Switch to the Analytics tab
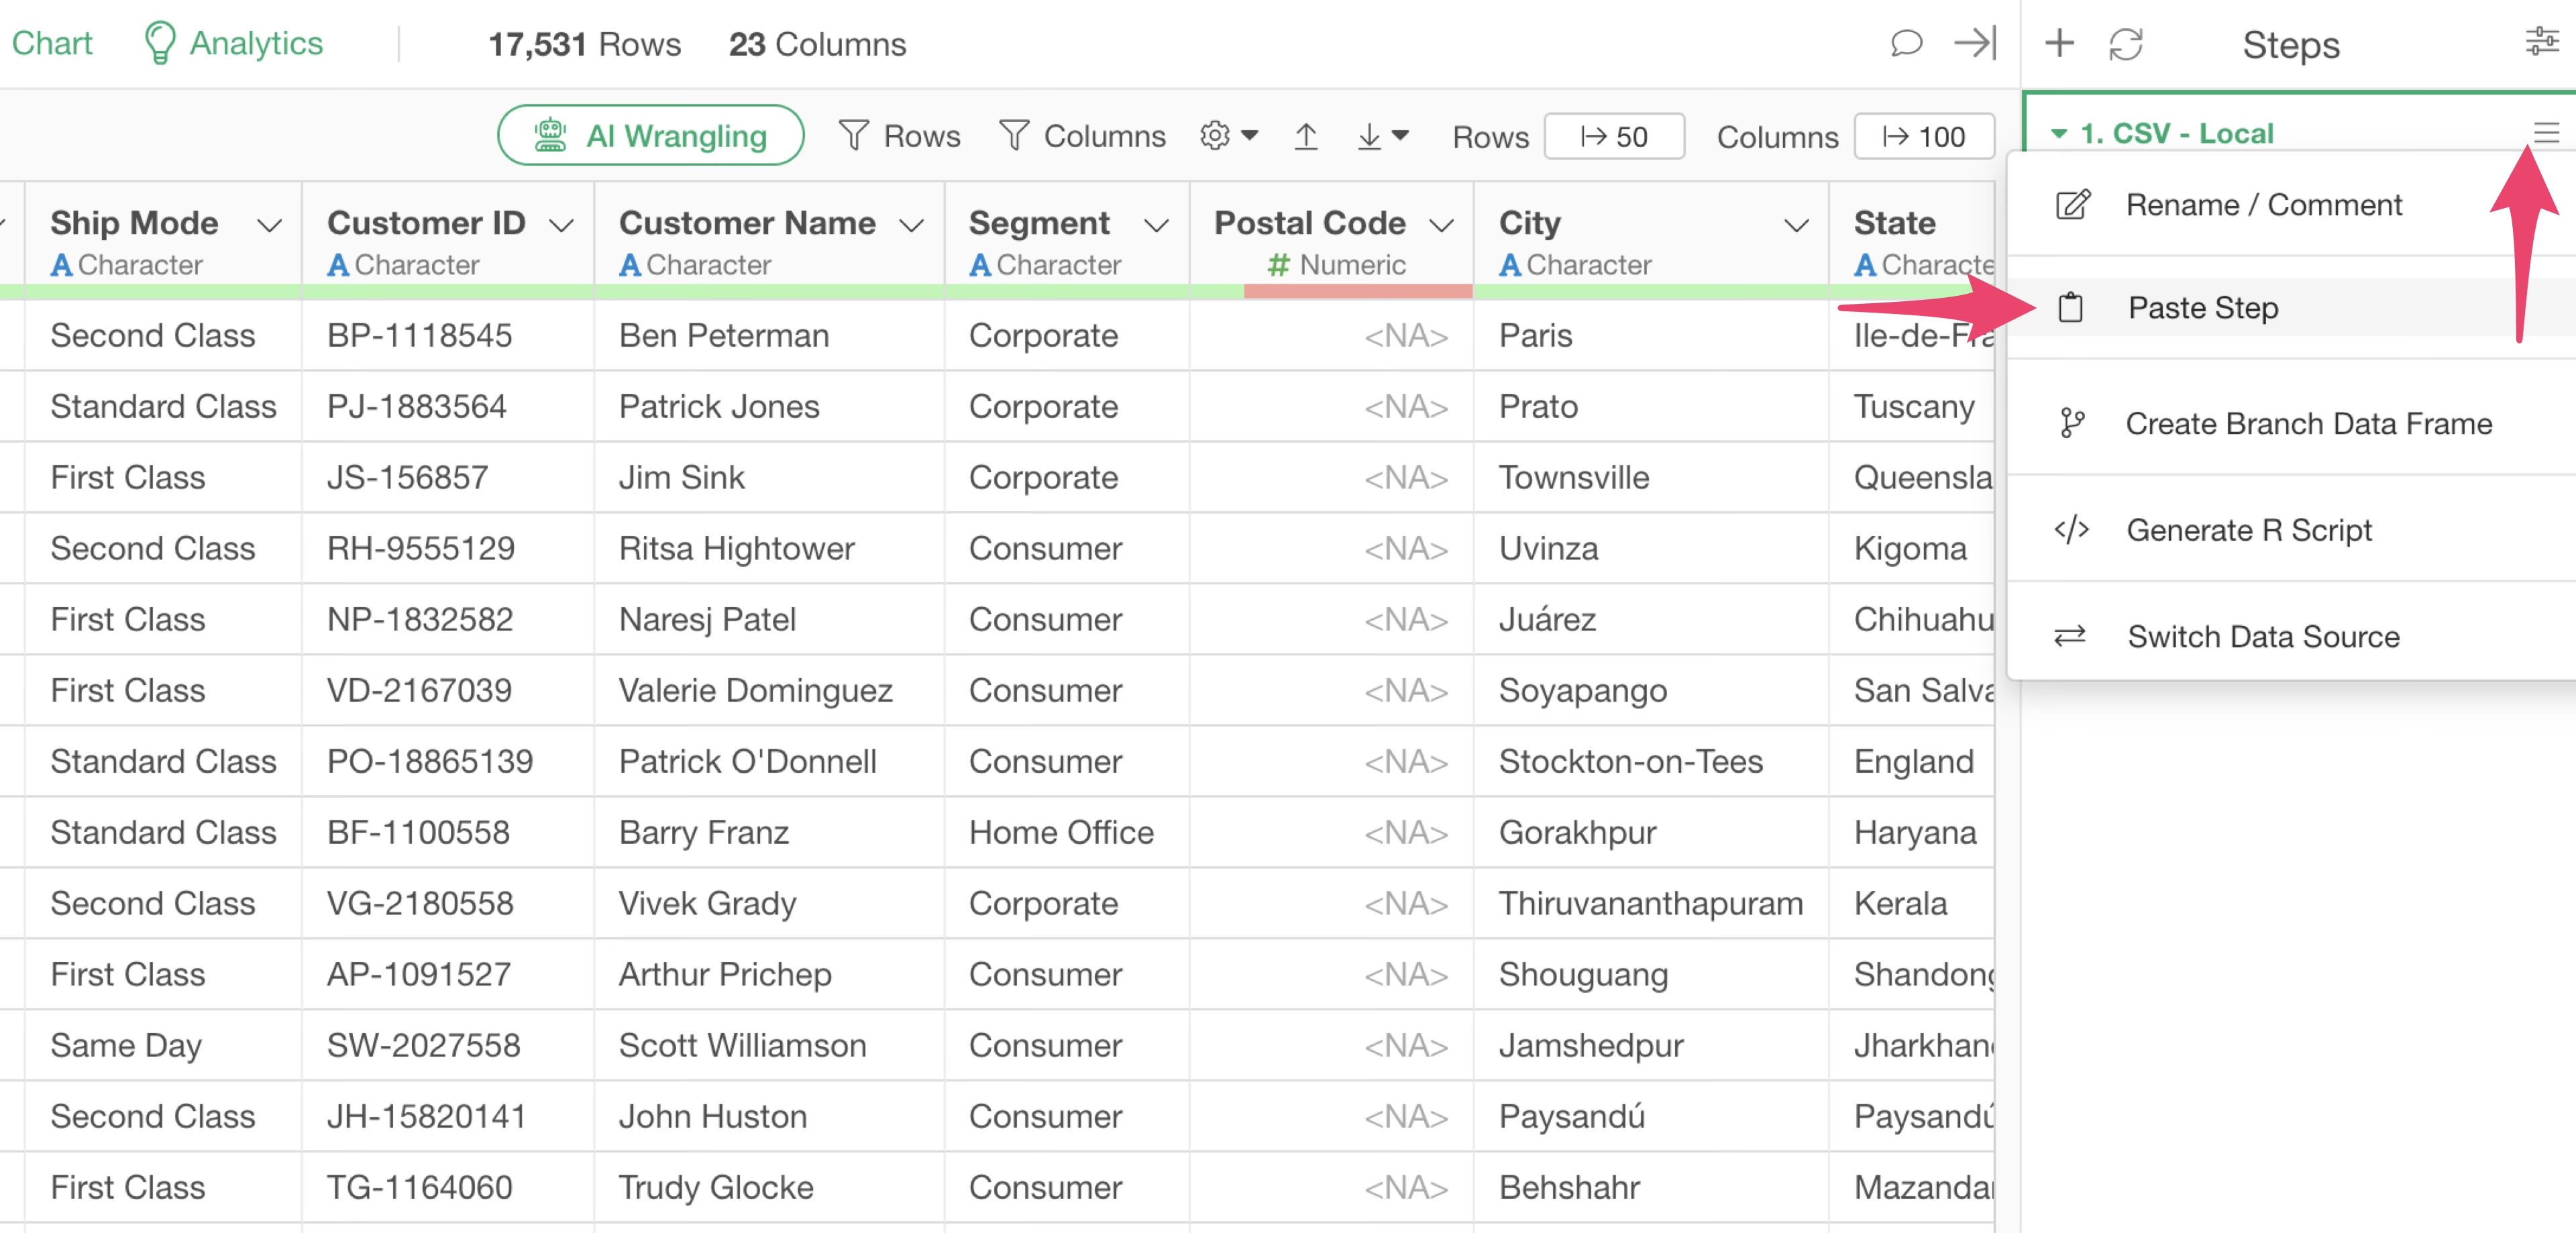The image size is (2576, 1233). [234, 43]
